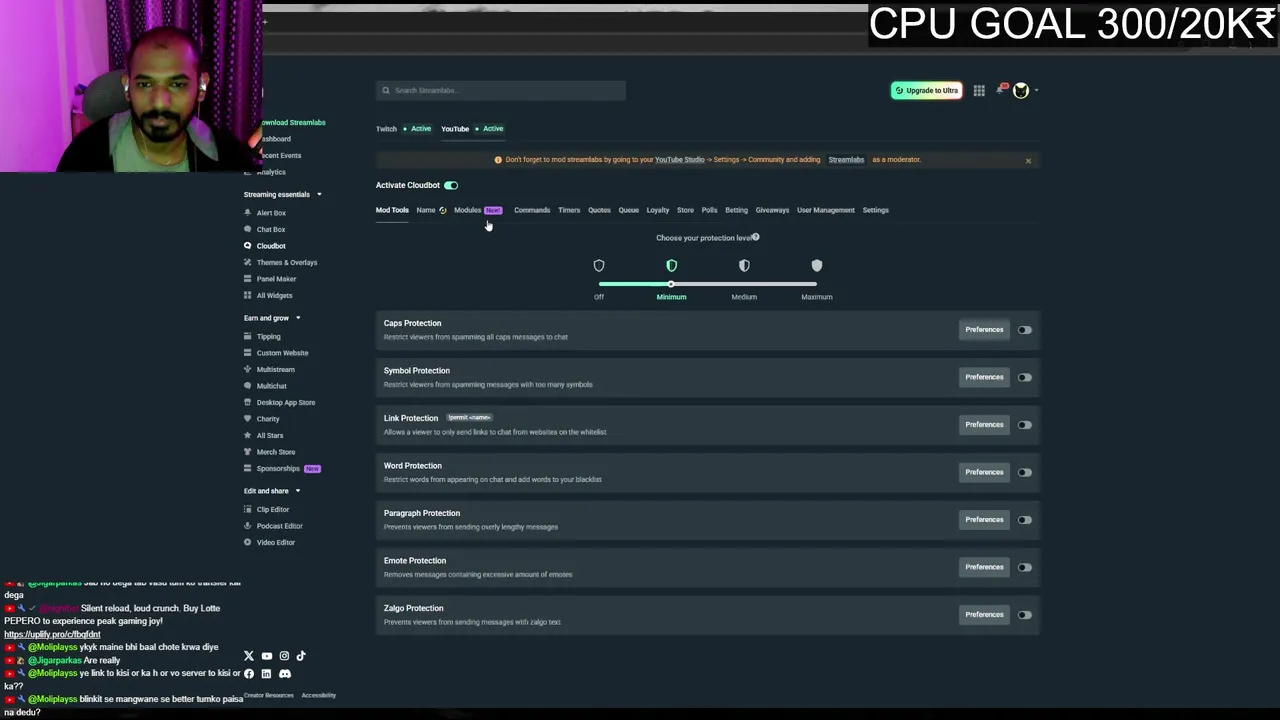Enable Link Protection toggle
Screen dimensions: 1280x720
click(x=1025, y=425)
